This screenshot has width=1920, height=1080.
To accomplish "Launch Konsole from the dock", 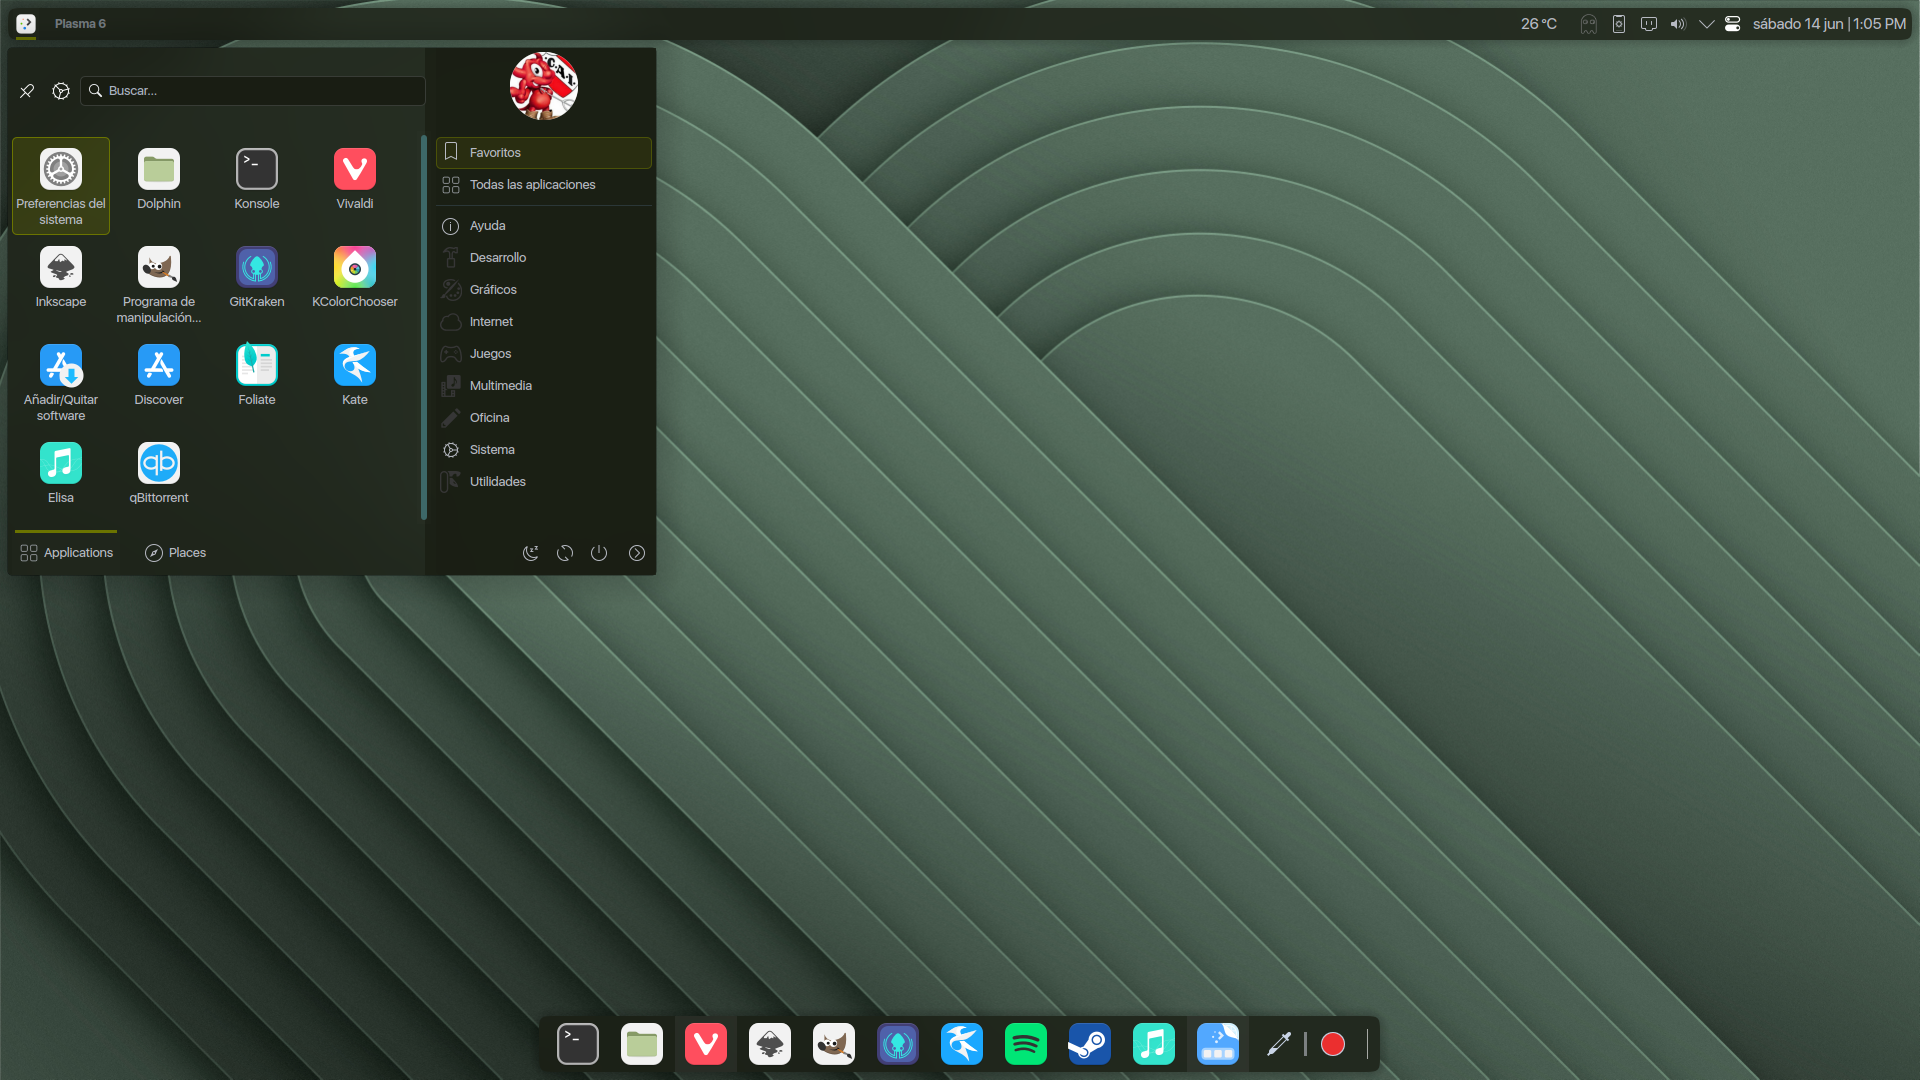I will (x=578, y=1044).
